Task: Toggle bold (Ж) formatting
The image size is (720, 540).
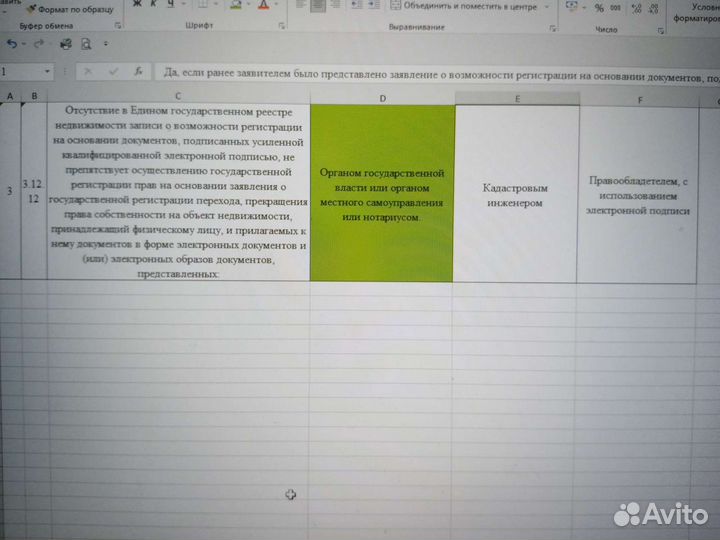Action: coord(137,4)
